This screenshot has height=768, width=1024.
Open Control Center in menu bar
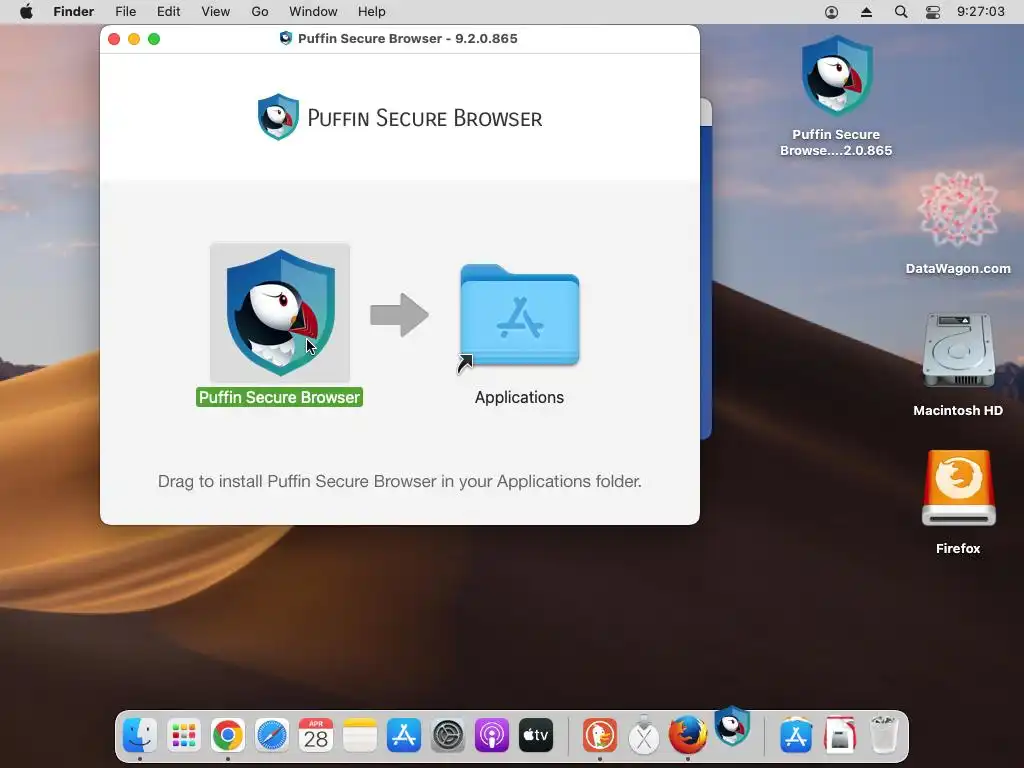(x=933, y=12)
